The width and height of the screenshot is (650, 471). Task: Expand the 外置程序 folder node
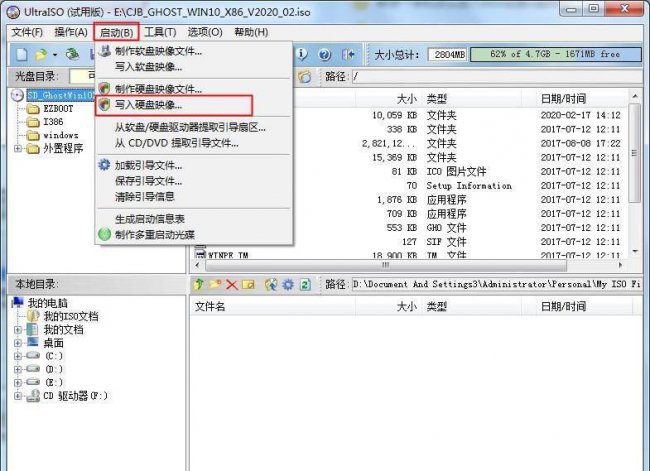tap(18, 148)
